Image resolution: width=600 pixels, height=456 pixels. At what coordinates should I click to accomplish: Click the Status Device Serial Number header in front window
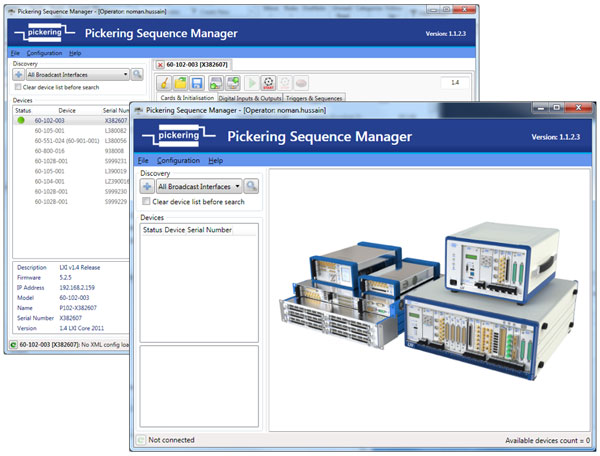pos(187,230)
